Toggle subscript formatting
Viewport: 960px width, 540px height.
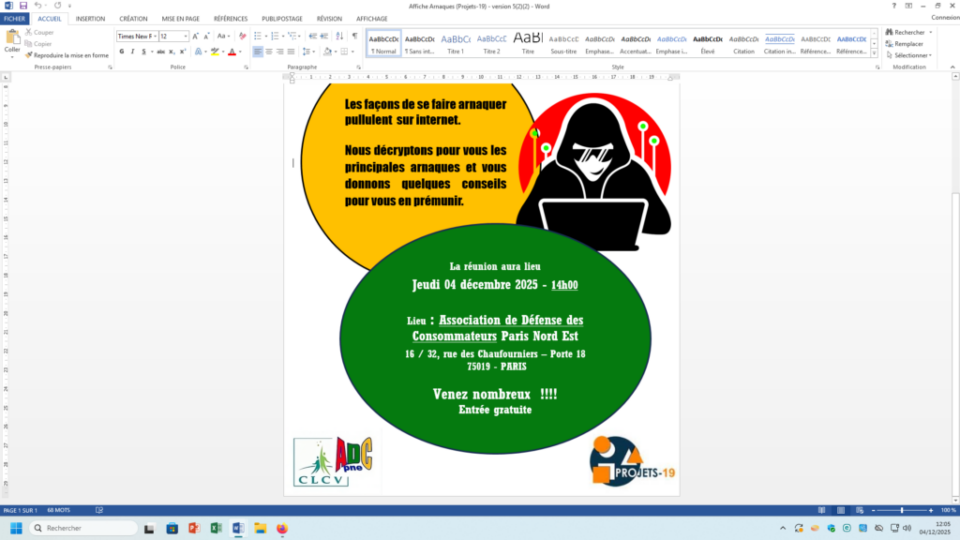coord(172,51)
